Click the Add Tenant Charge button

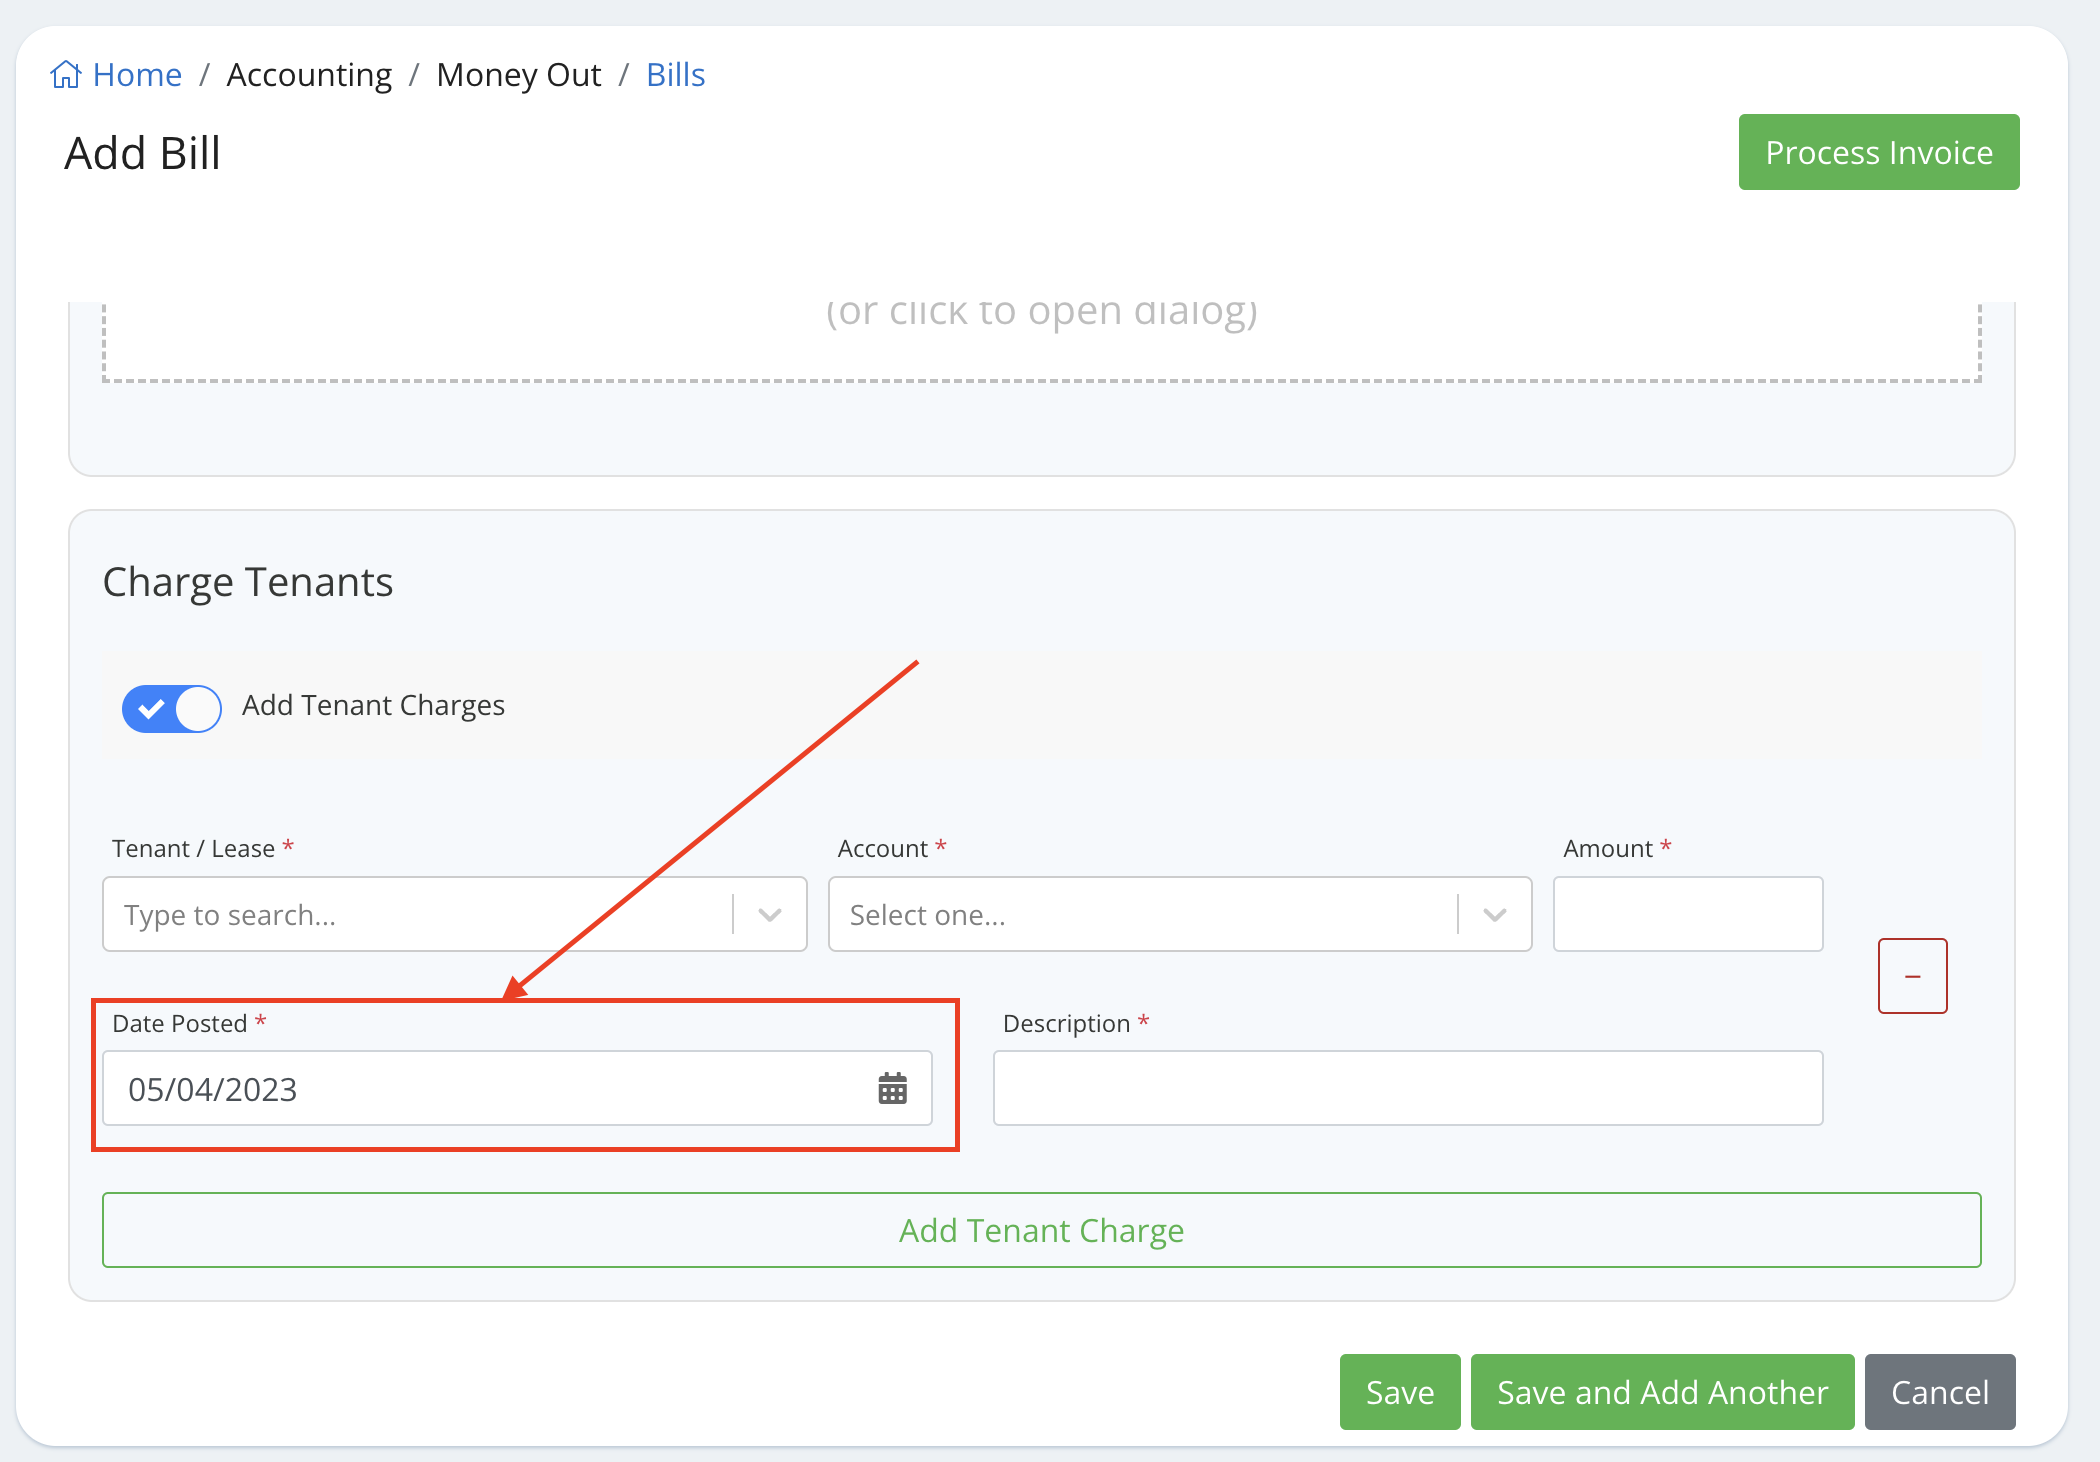click(1041, 1230)
